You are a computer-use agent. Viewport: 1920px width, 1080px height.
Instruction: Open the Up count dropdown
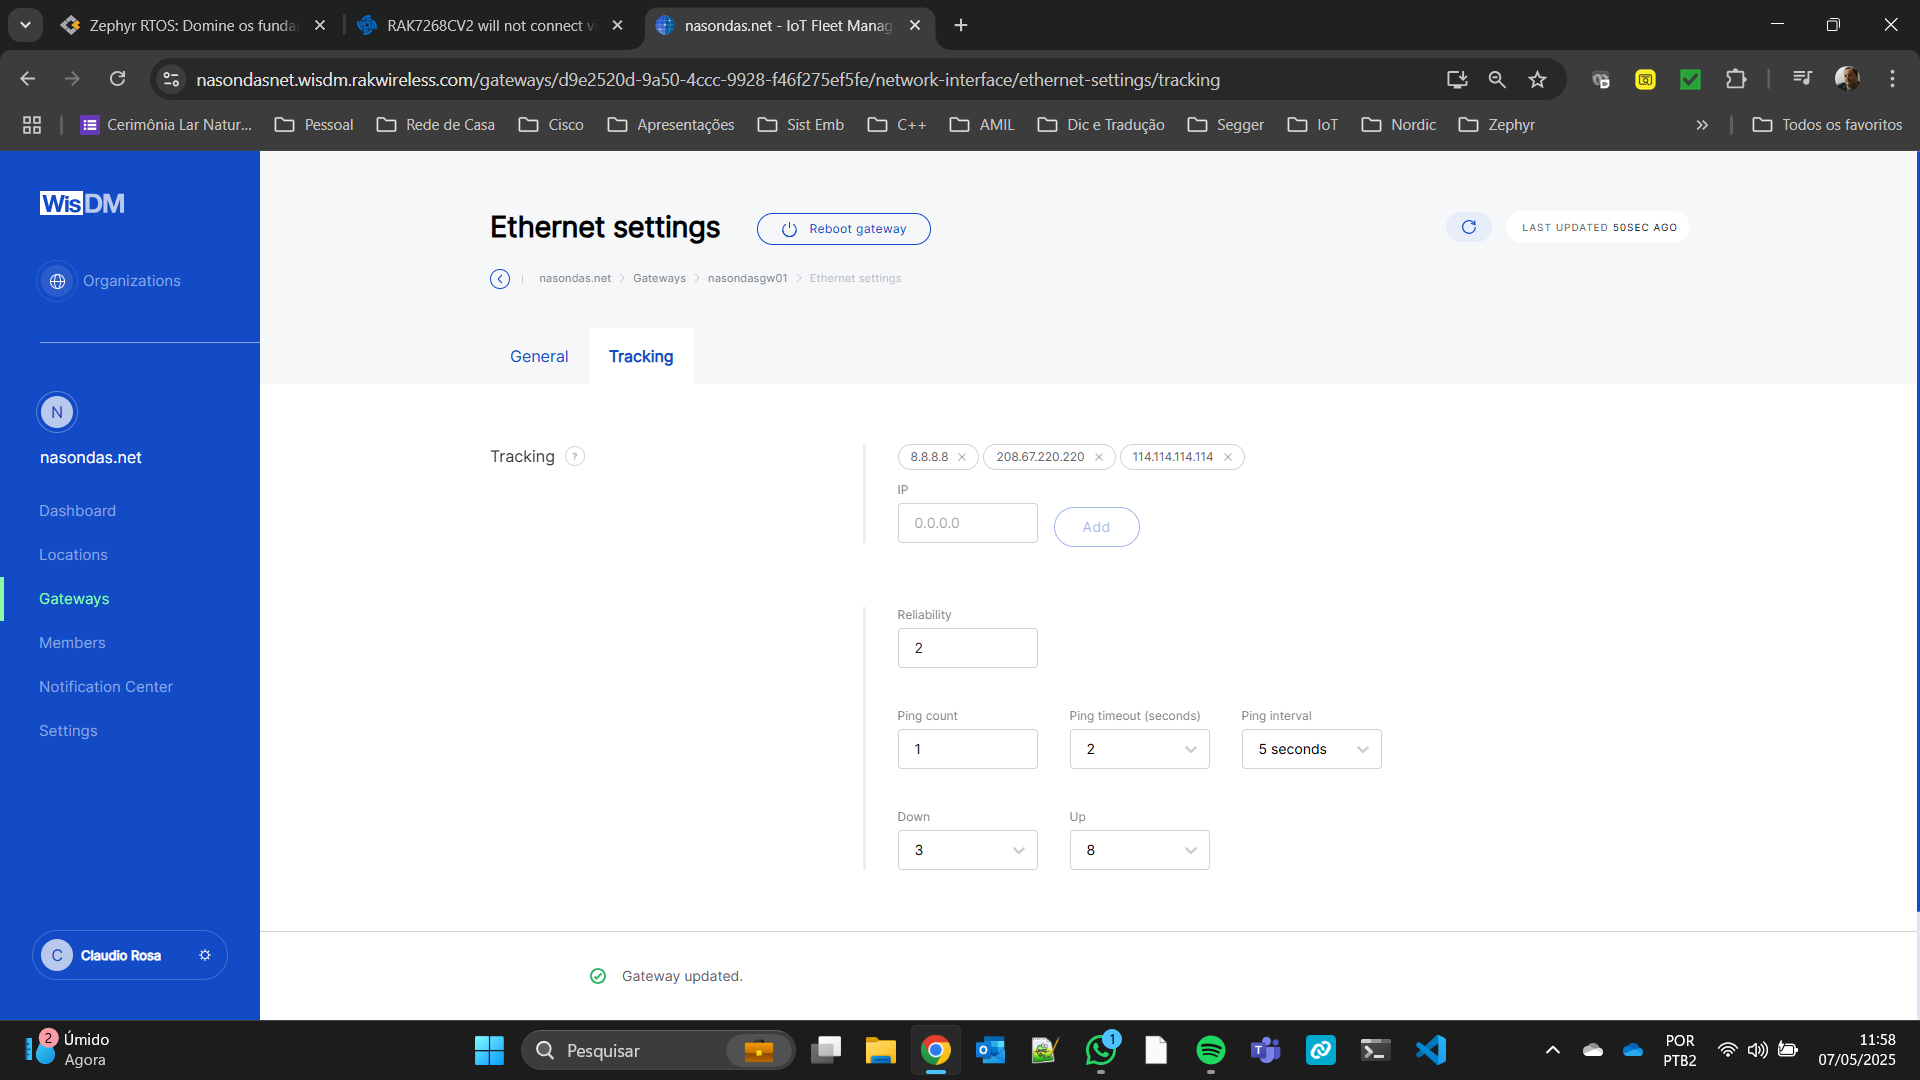[x=1139, y=850]
